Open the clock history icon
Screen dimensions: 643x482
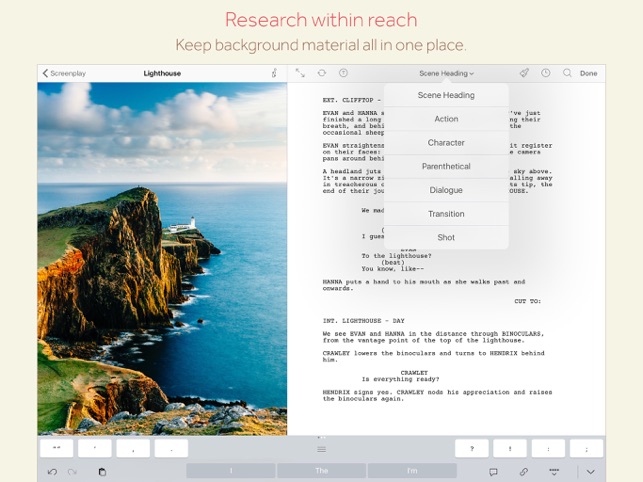[x=545, y=73]
